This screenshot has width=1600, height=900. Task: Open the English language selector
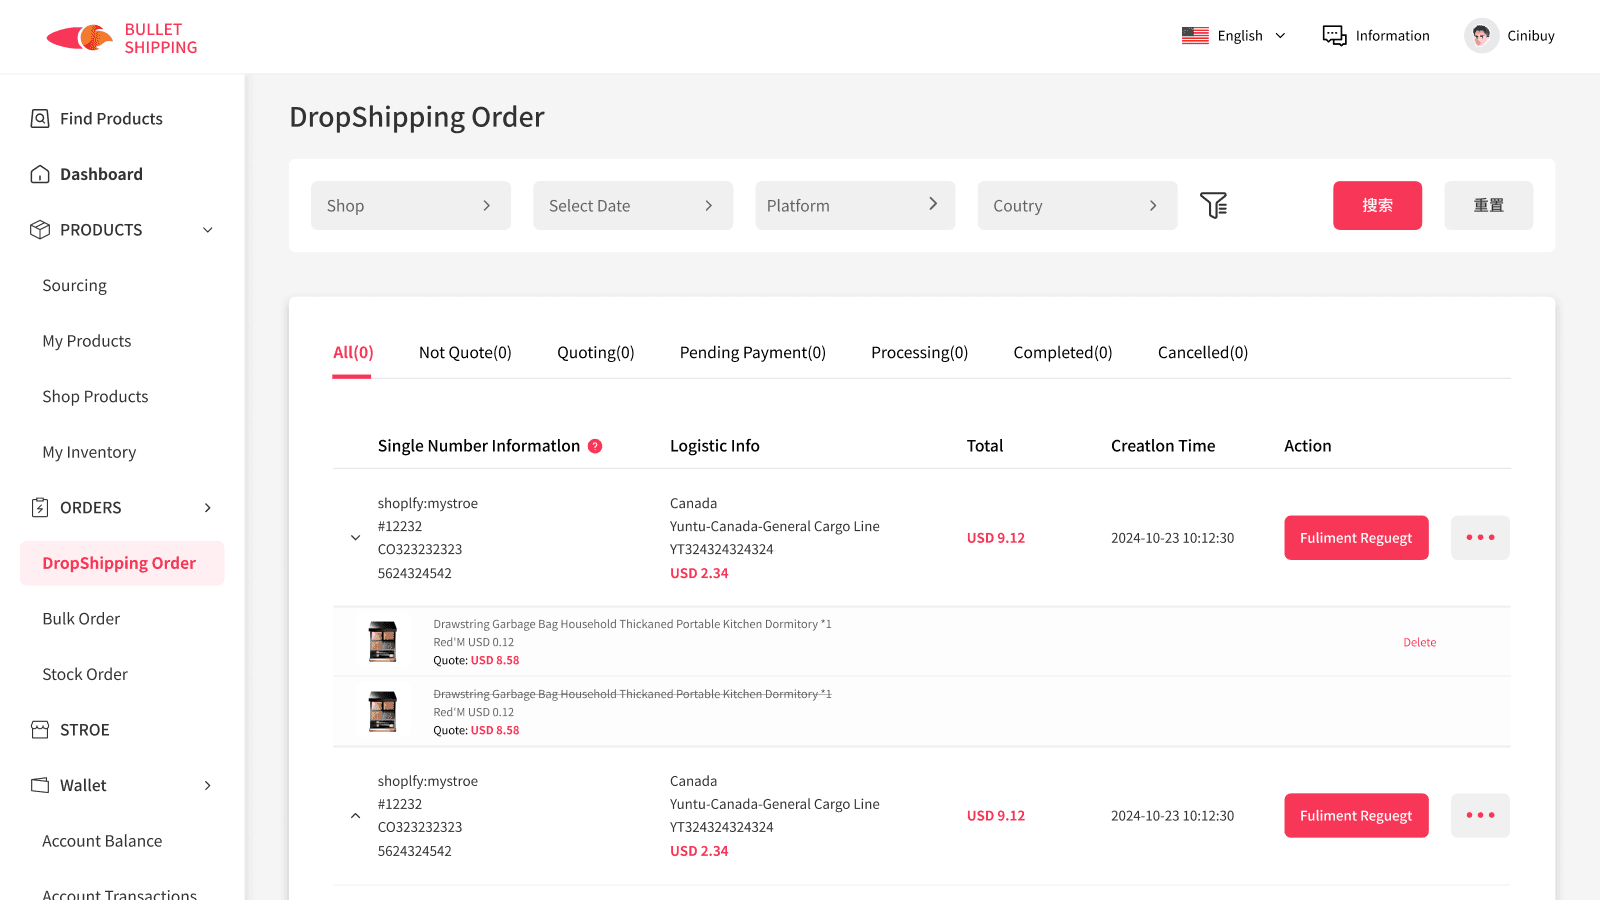pos(1234,36)
